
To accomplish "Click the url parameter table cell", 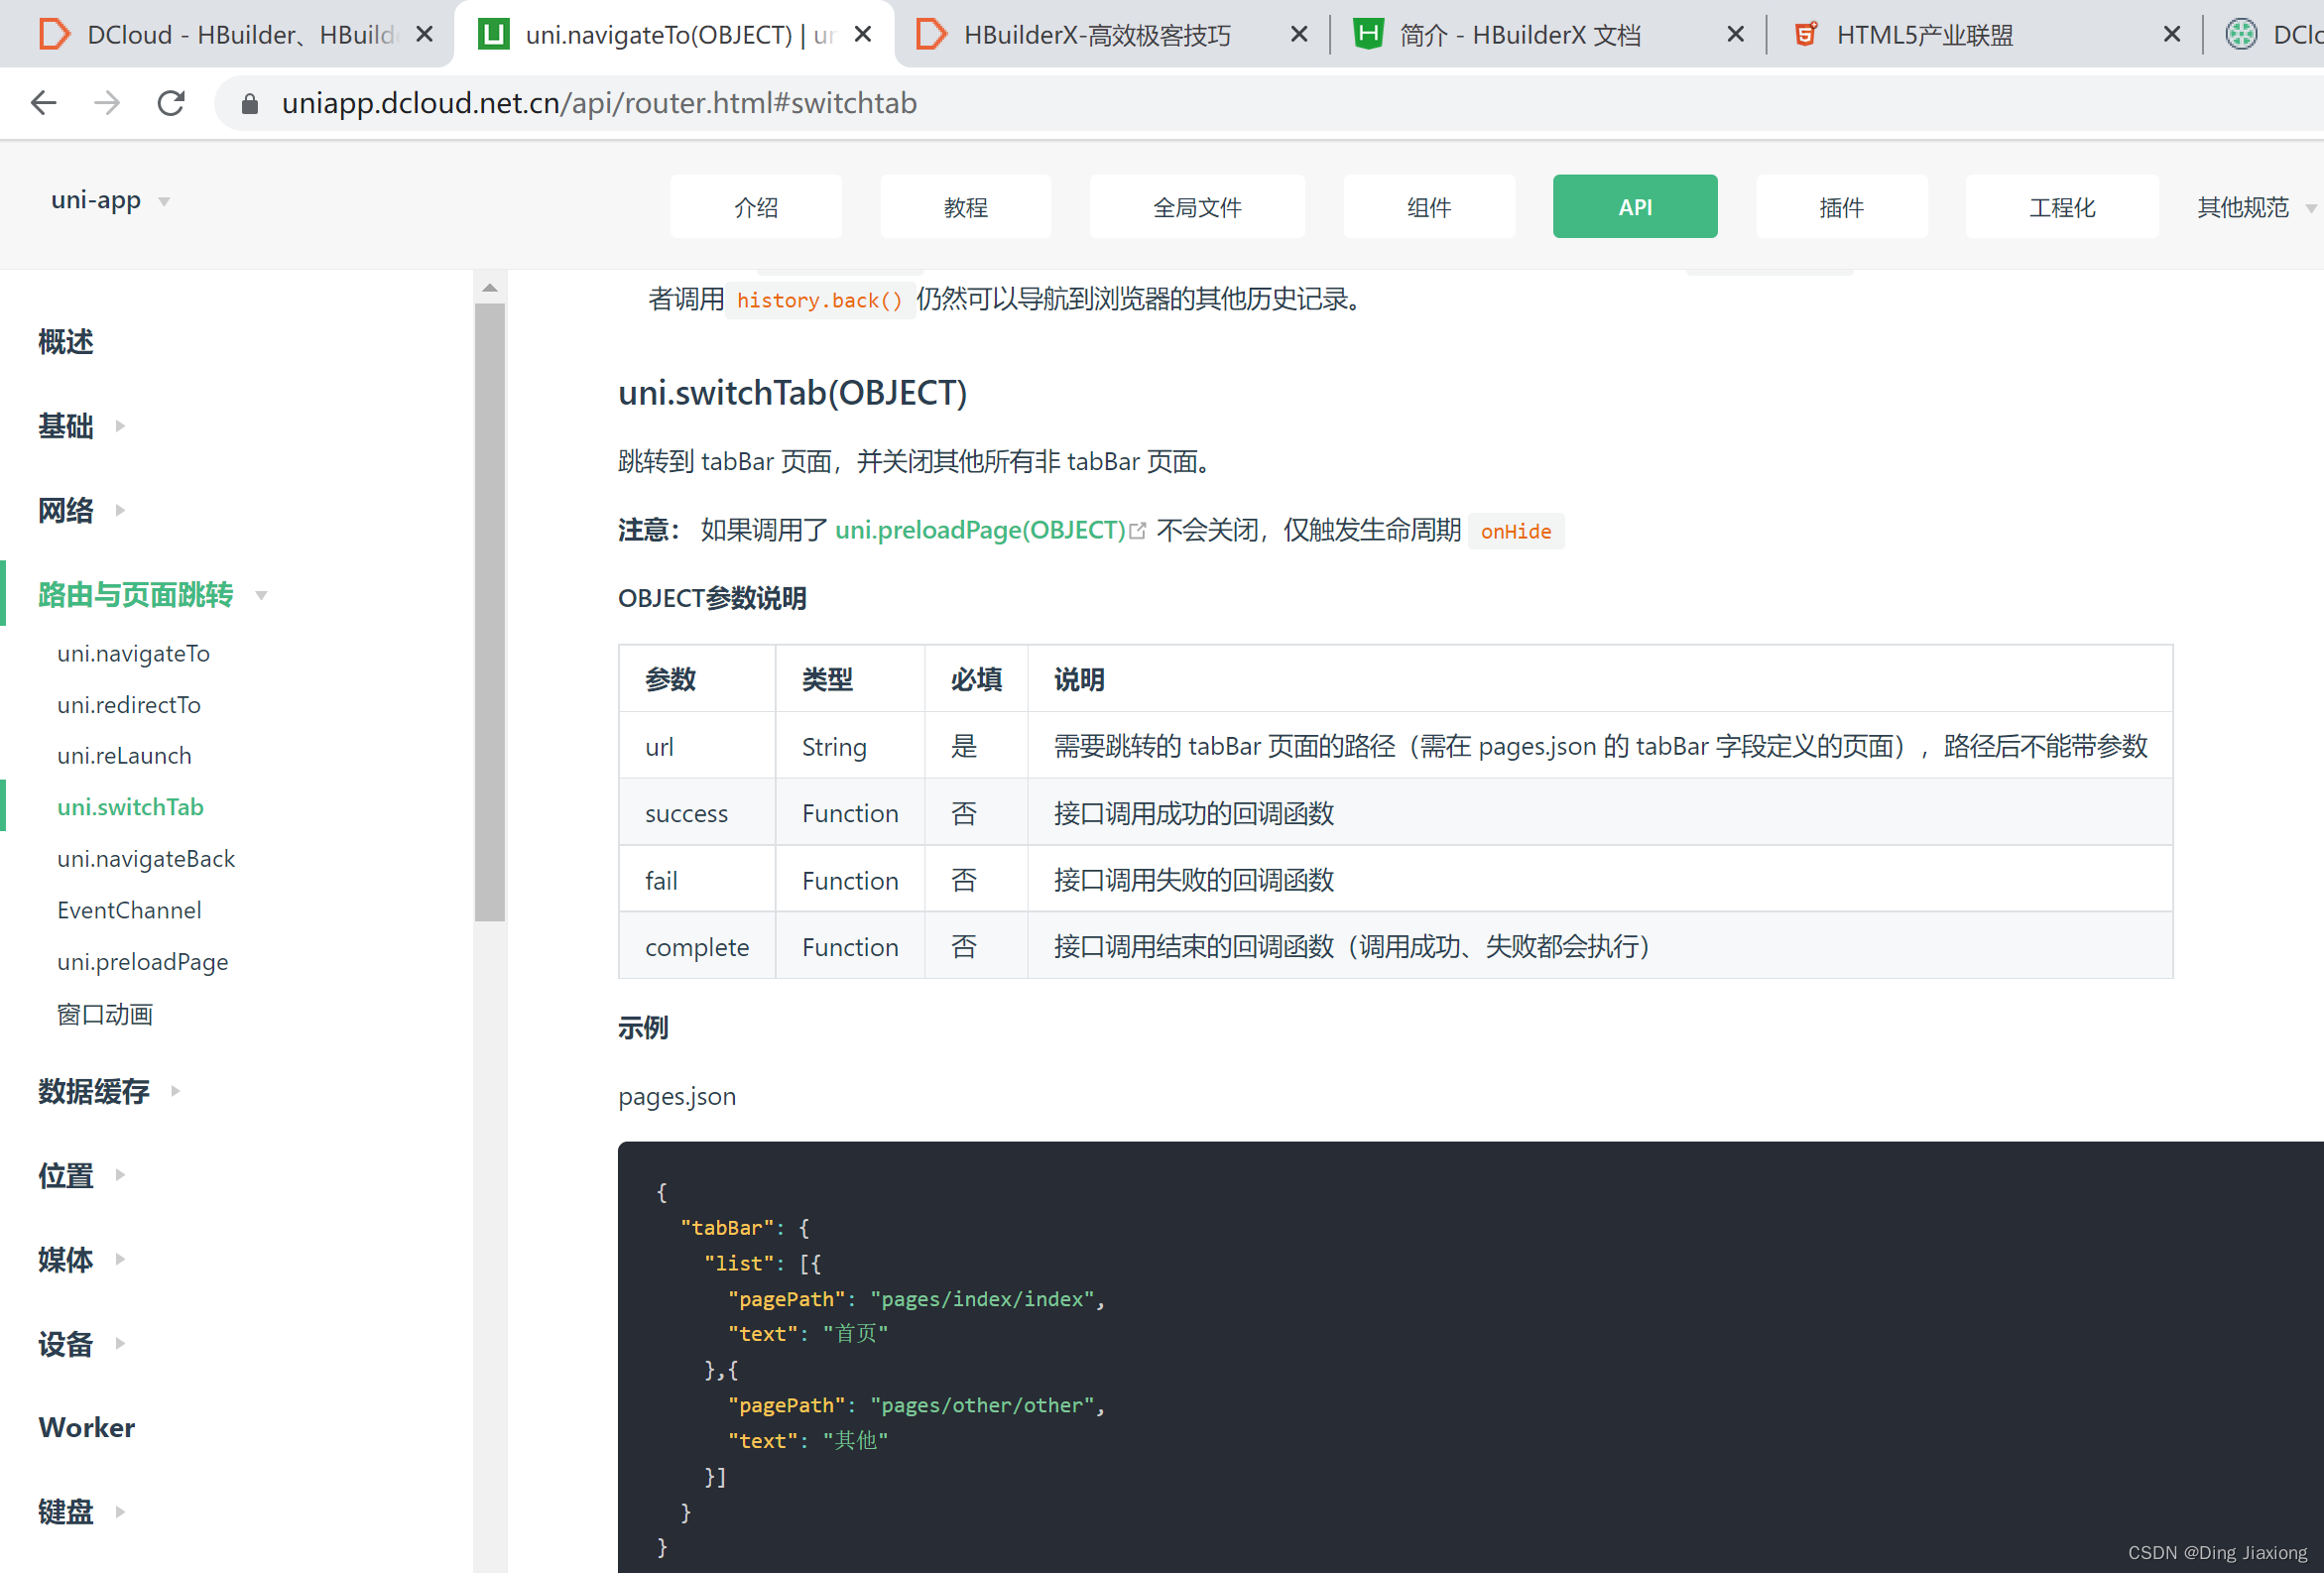I will (x=697, y=746).
